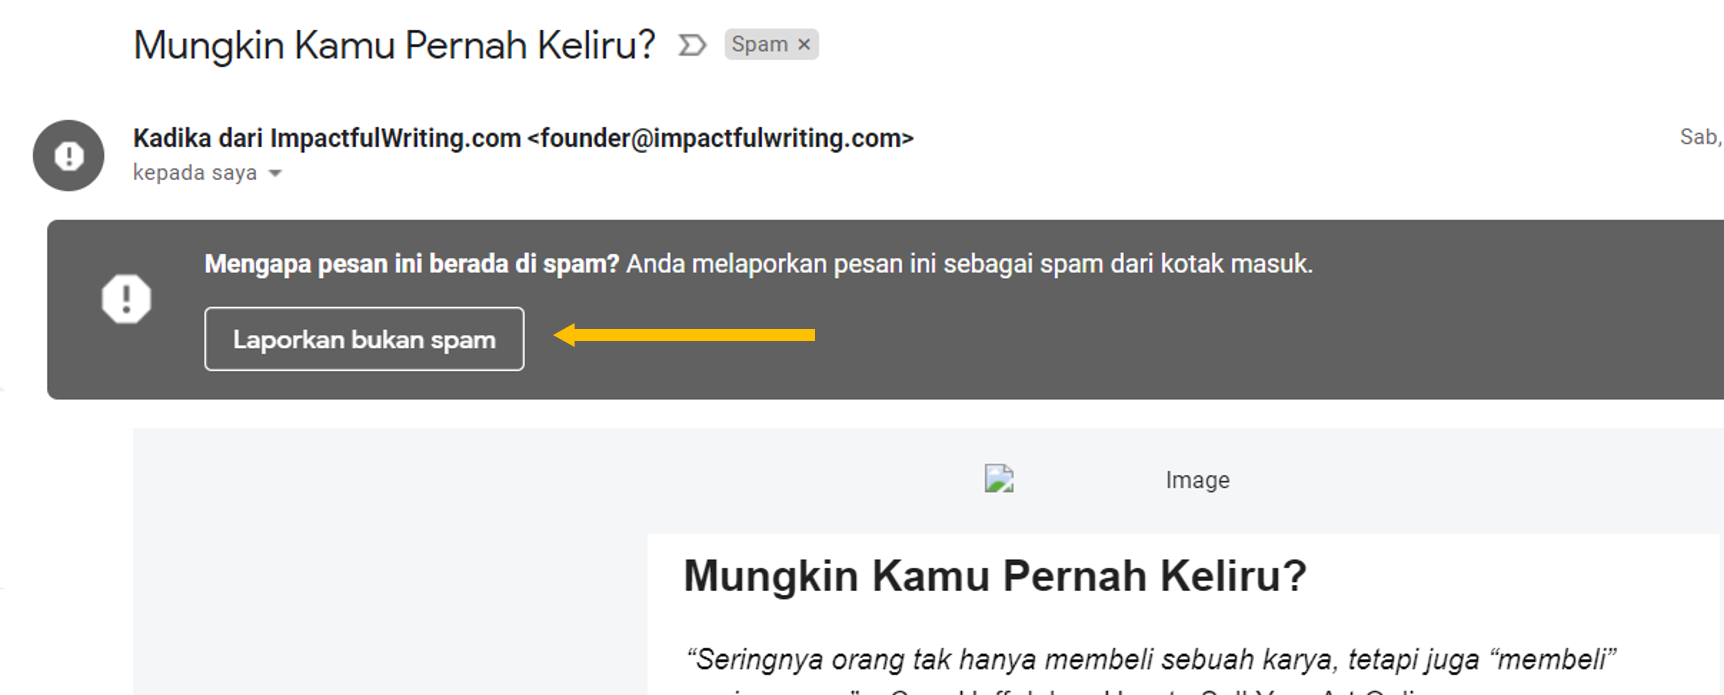Click the "Image" alt text placeholder
This screenshot has height=695, width=1724.
[x=1197, y=480]
